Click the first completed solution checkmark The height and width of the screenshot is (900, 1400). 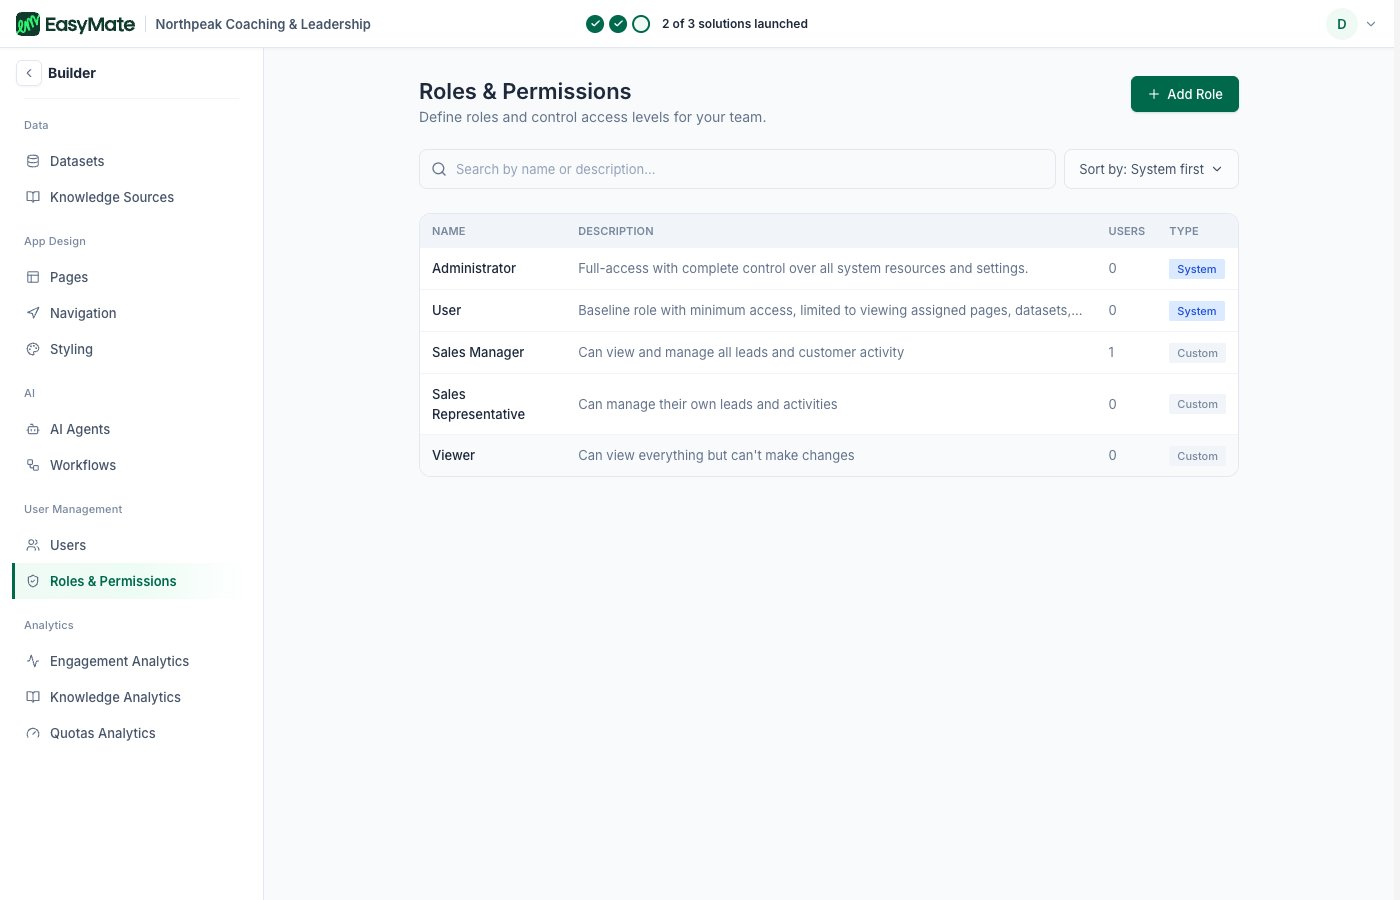[x=595, y=24]
